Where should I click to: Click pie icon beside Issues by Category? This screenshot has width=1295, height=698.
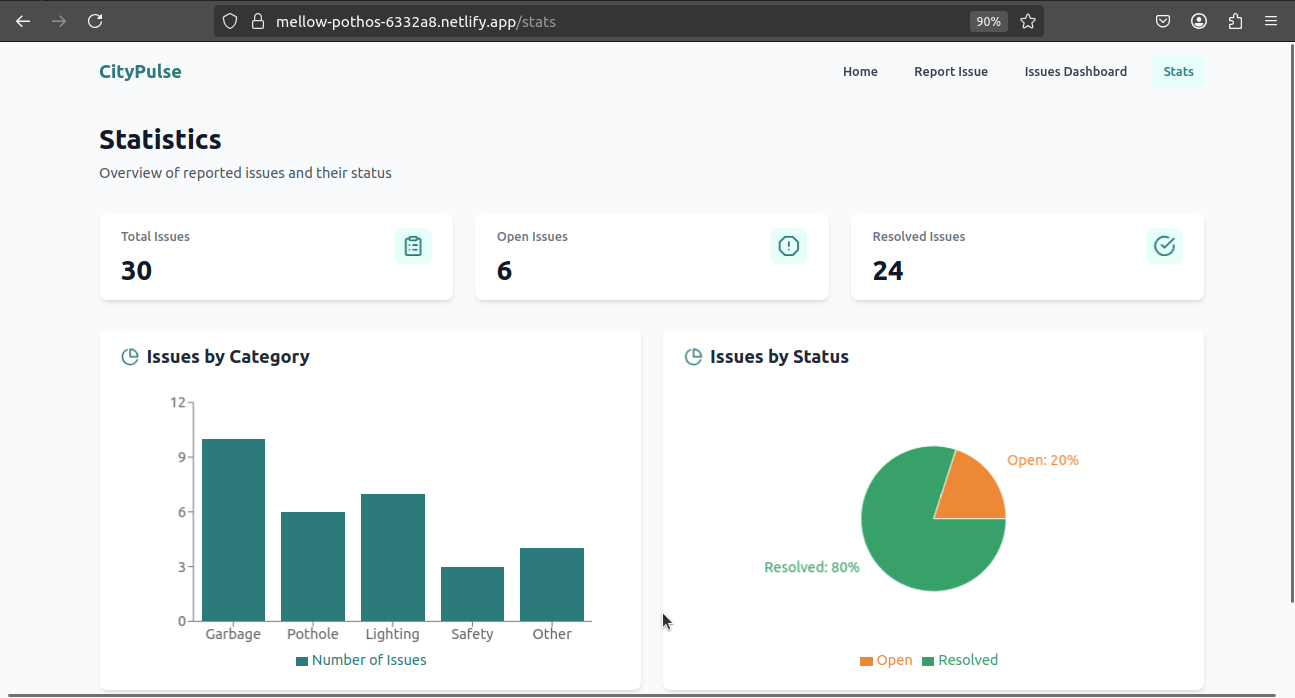tap(130, 357)
